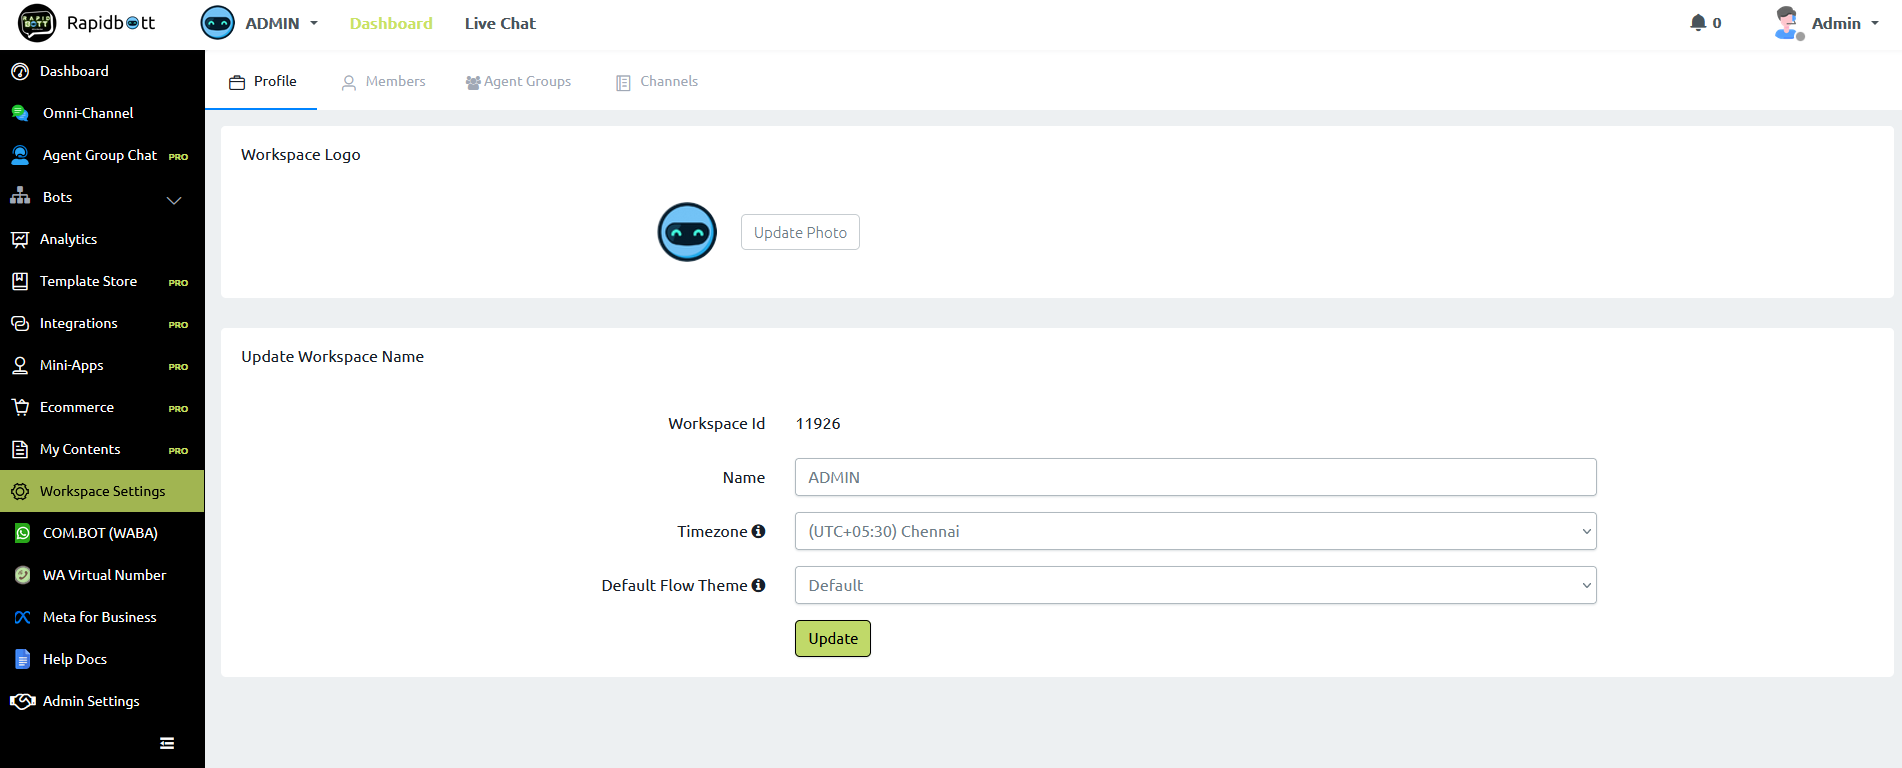Click the workspace Name input field
Image resolution: width=1902 pixels, height=768 pixels.
[x=1194, y=477]
